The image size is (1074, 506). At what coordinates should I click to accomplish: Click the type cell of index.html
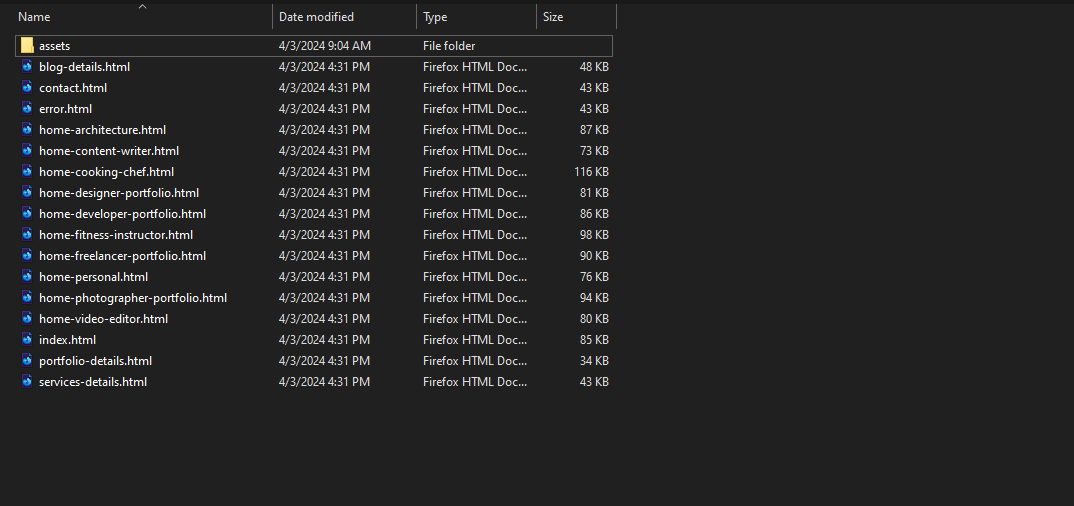[475, 340]
